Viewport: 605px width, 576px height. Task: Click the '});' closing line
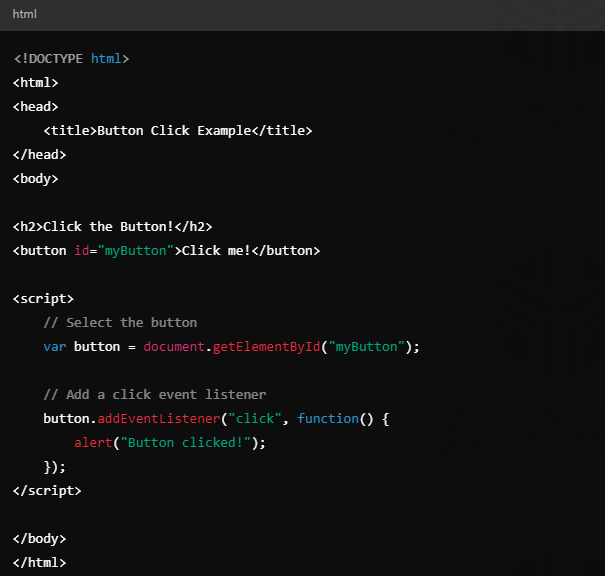[x=55, y=467]
